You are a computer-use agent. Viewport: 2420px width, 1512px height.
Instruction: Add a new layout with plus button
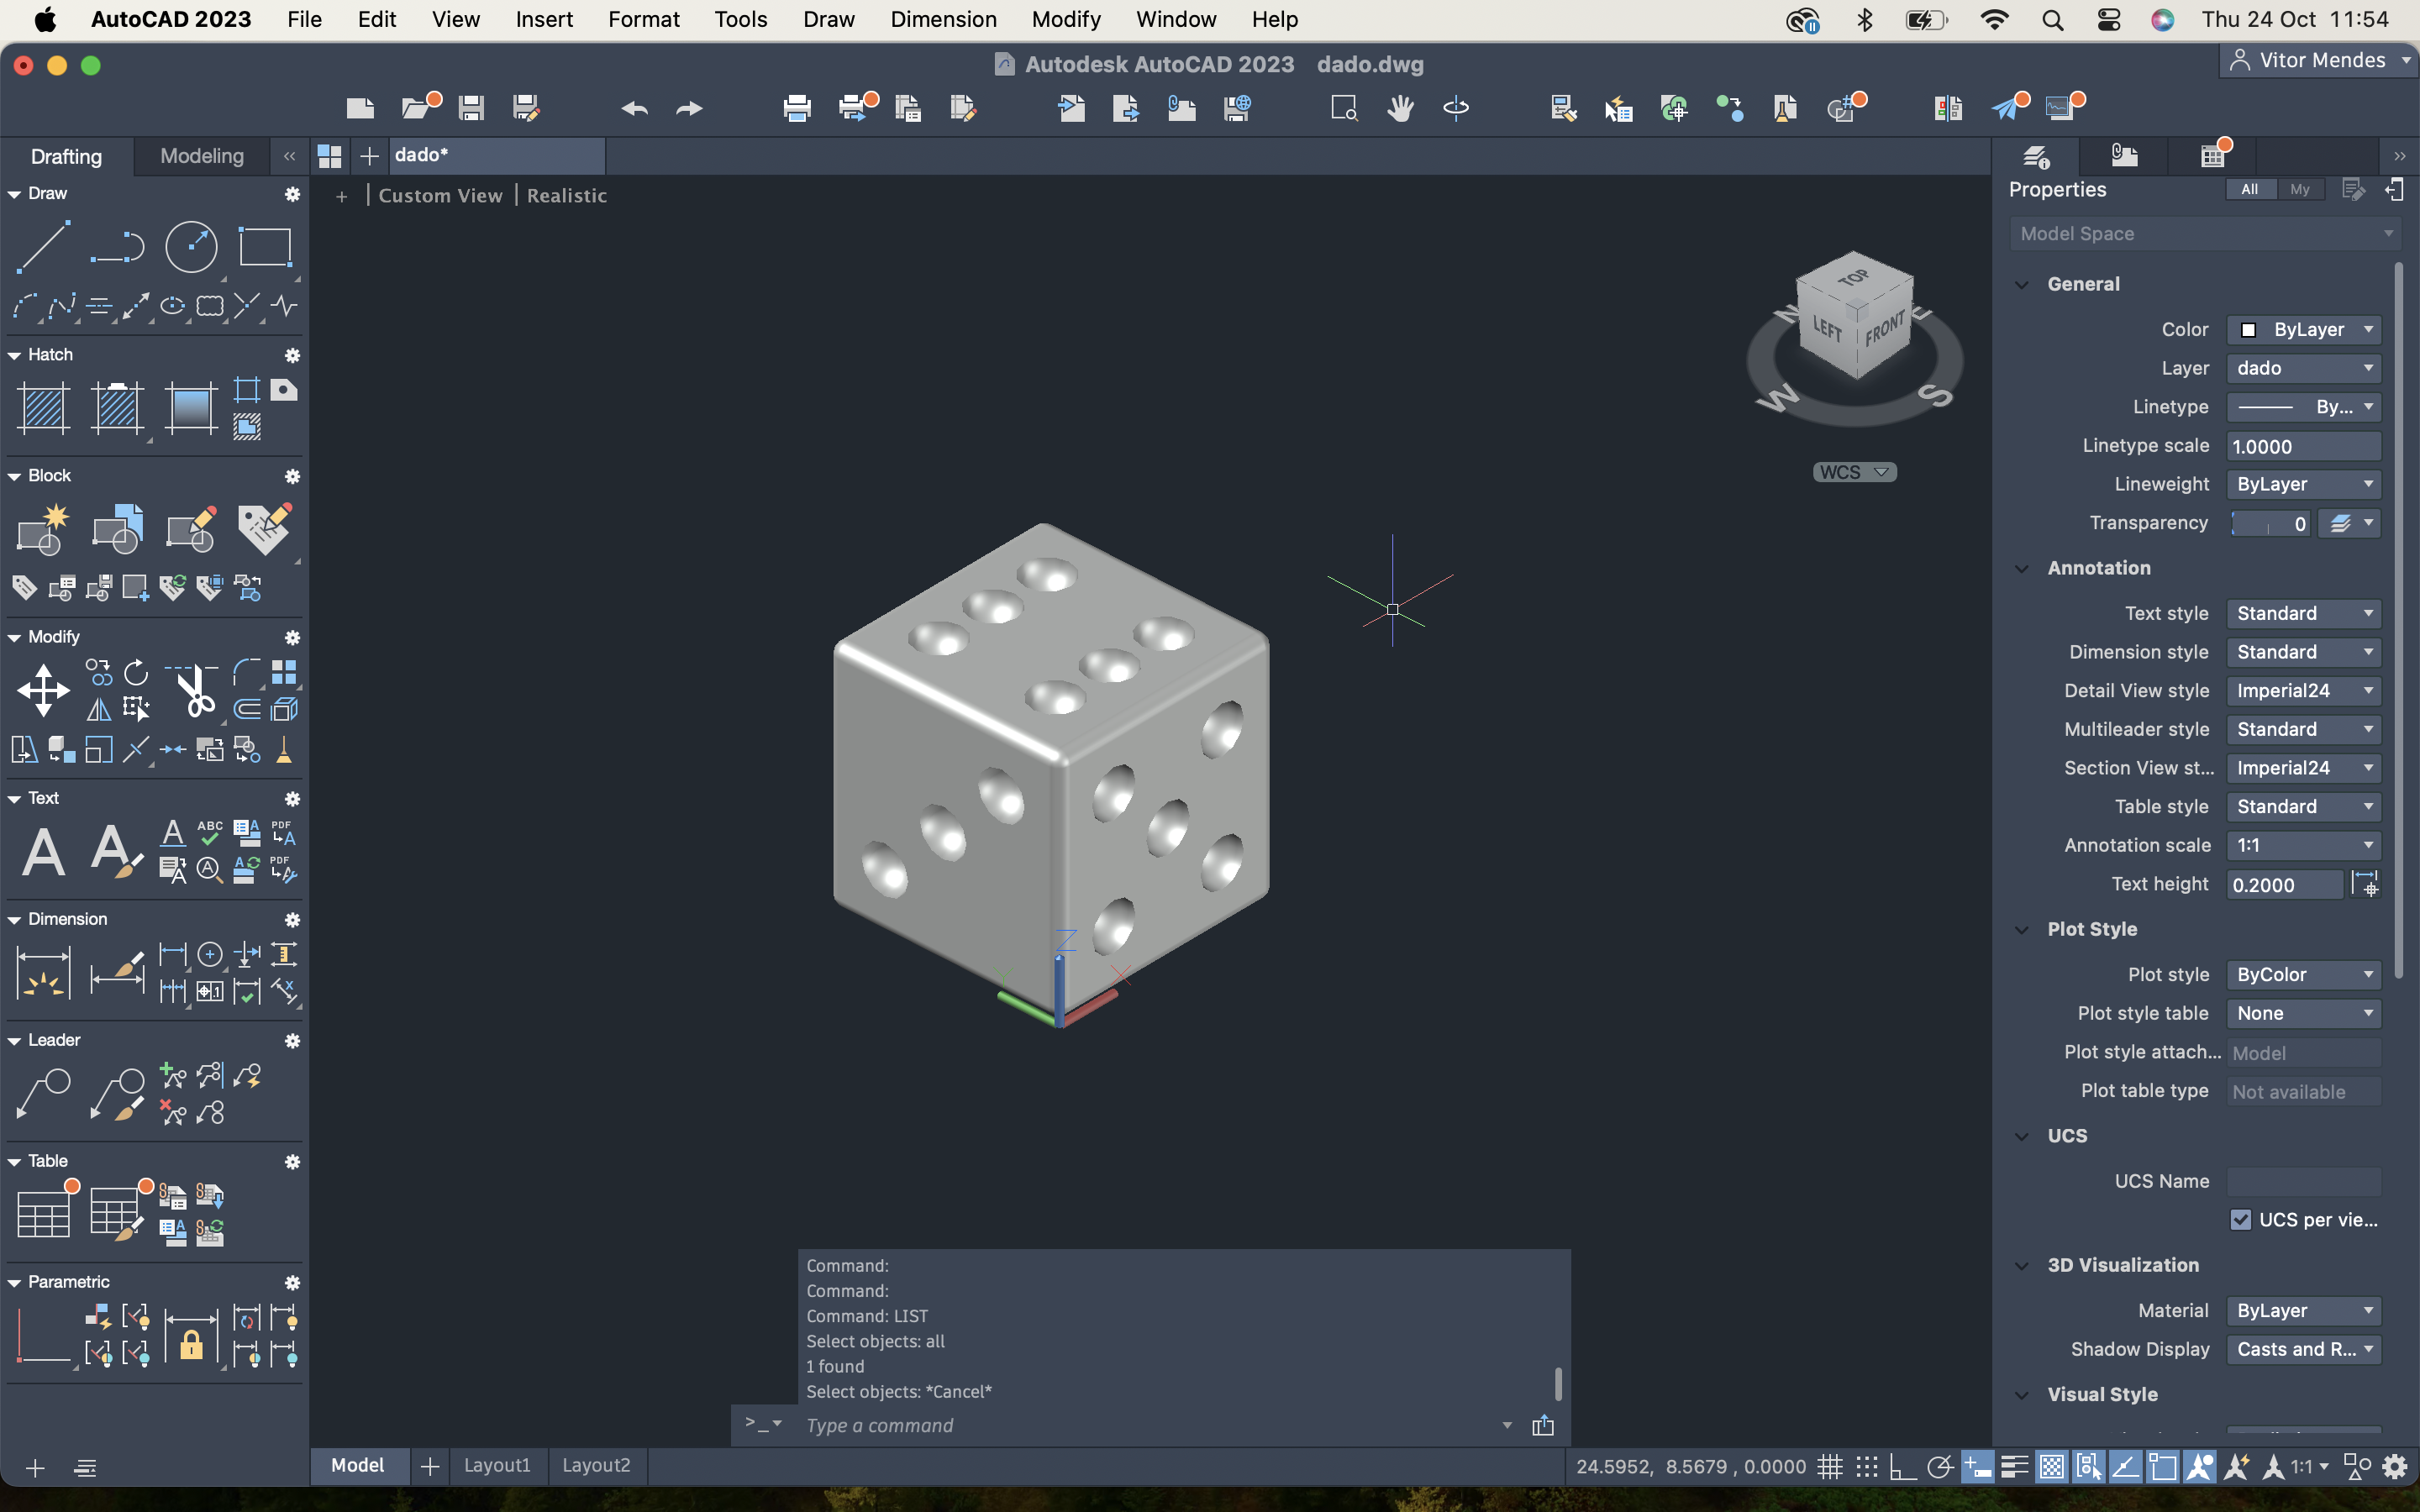click(430, 1466)
